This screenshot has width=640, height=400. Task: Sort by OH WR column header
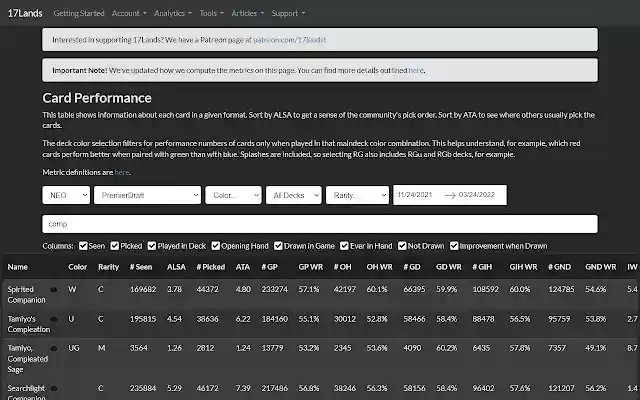pyautogui.click(x=379, y=267)
